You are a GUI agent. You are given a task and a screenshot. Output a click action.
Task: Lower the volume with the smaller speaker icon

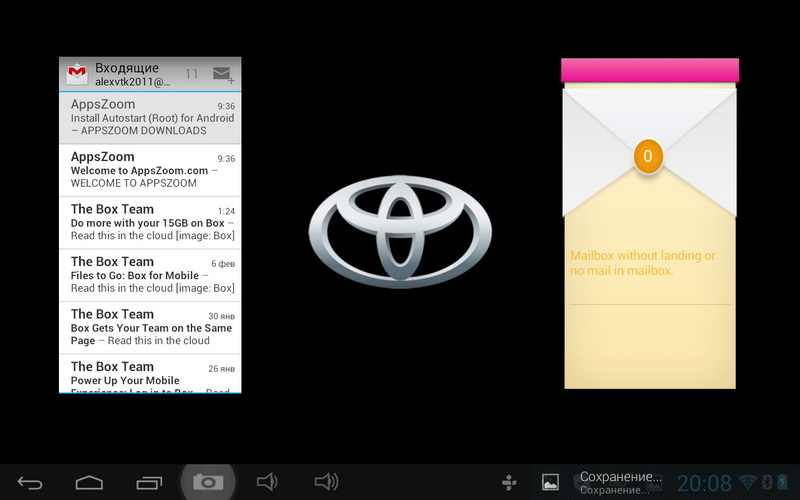tap(266, 483)
